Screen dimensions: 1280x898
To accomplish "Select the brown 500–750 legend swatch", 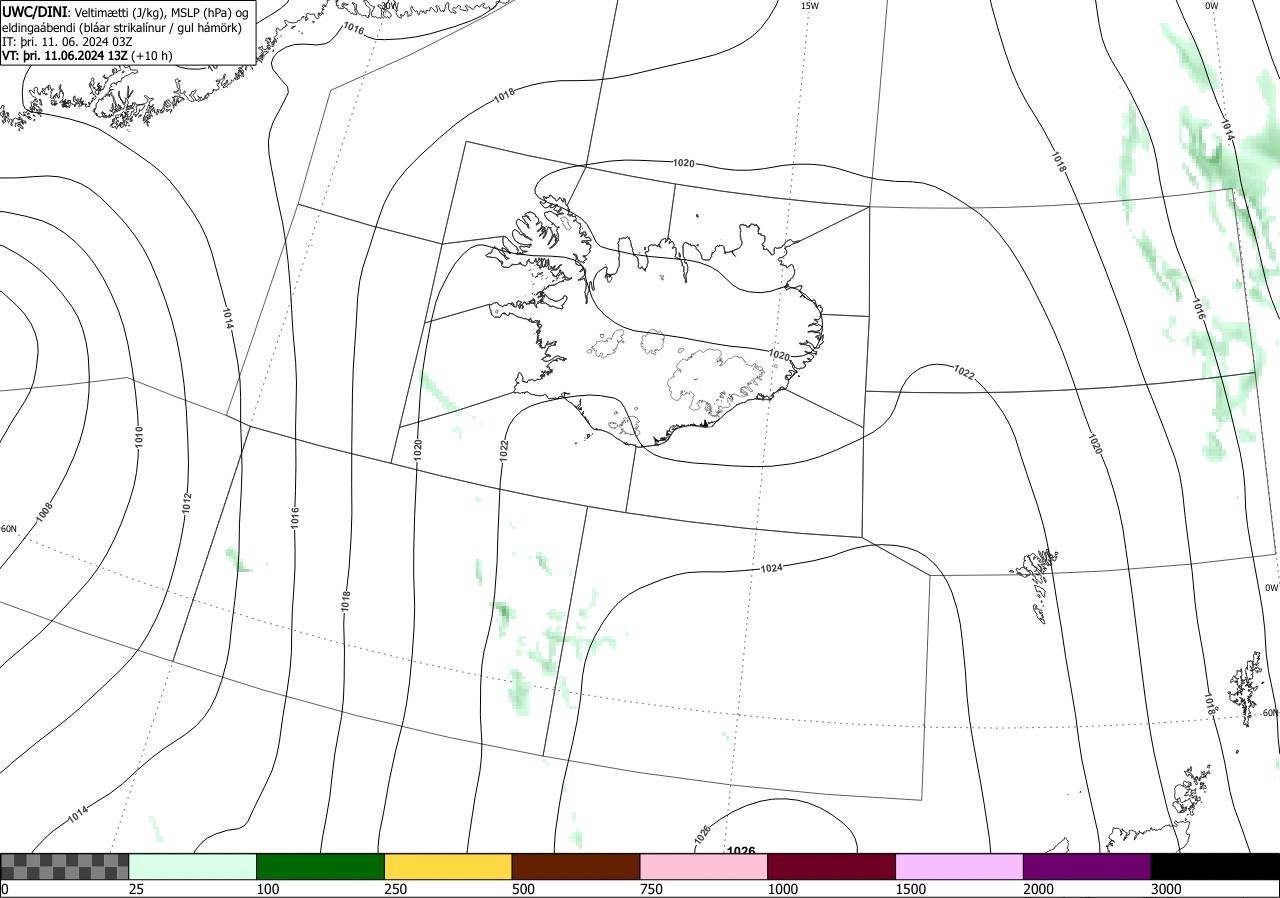I will (575, 866).
